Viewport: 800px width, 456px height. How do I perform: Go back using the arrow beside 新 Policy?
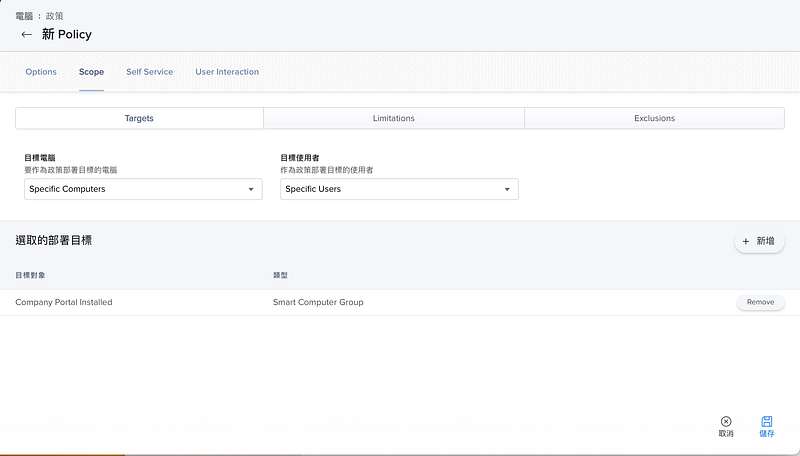[27, 35]
